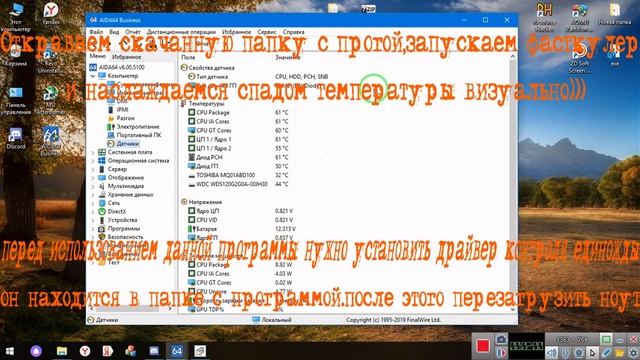Sort by the Значение column header
Viewport: 640px width, 360px height.
[x=287, y=58]
